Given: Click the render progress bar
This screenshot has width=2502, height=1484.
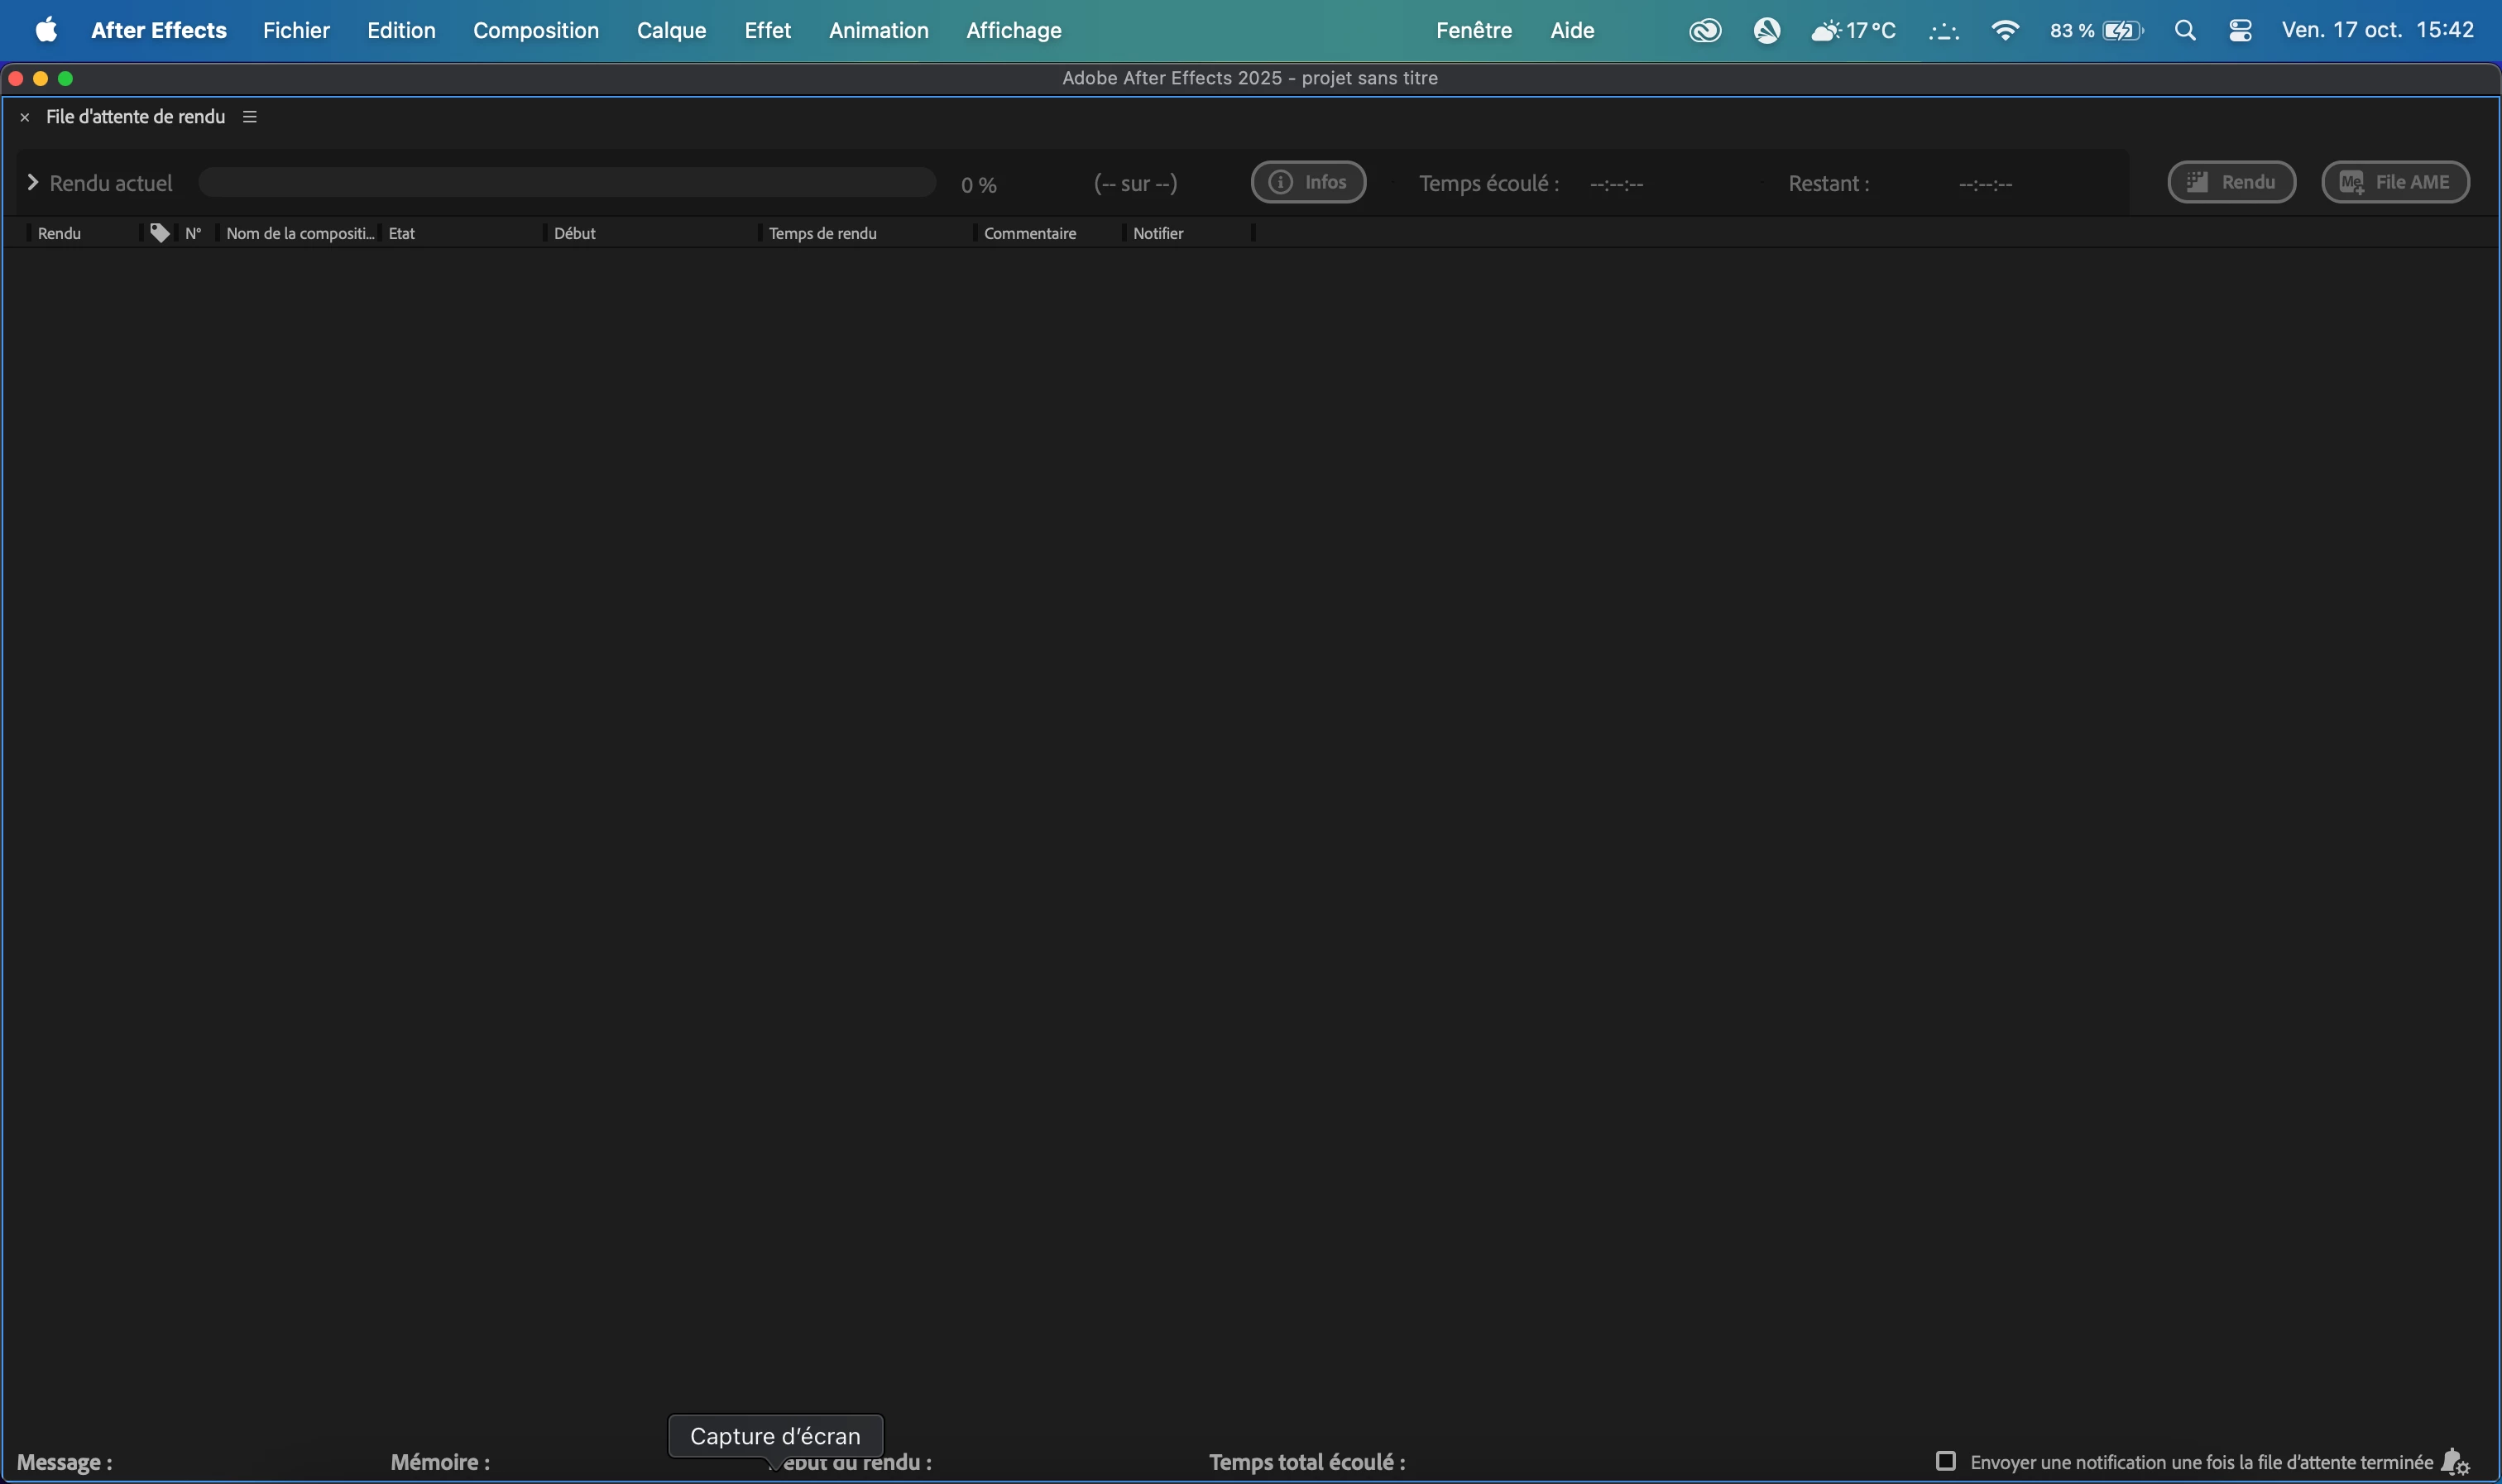Looking at the screenshot, I should [x=566, y=182].
